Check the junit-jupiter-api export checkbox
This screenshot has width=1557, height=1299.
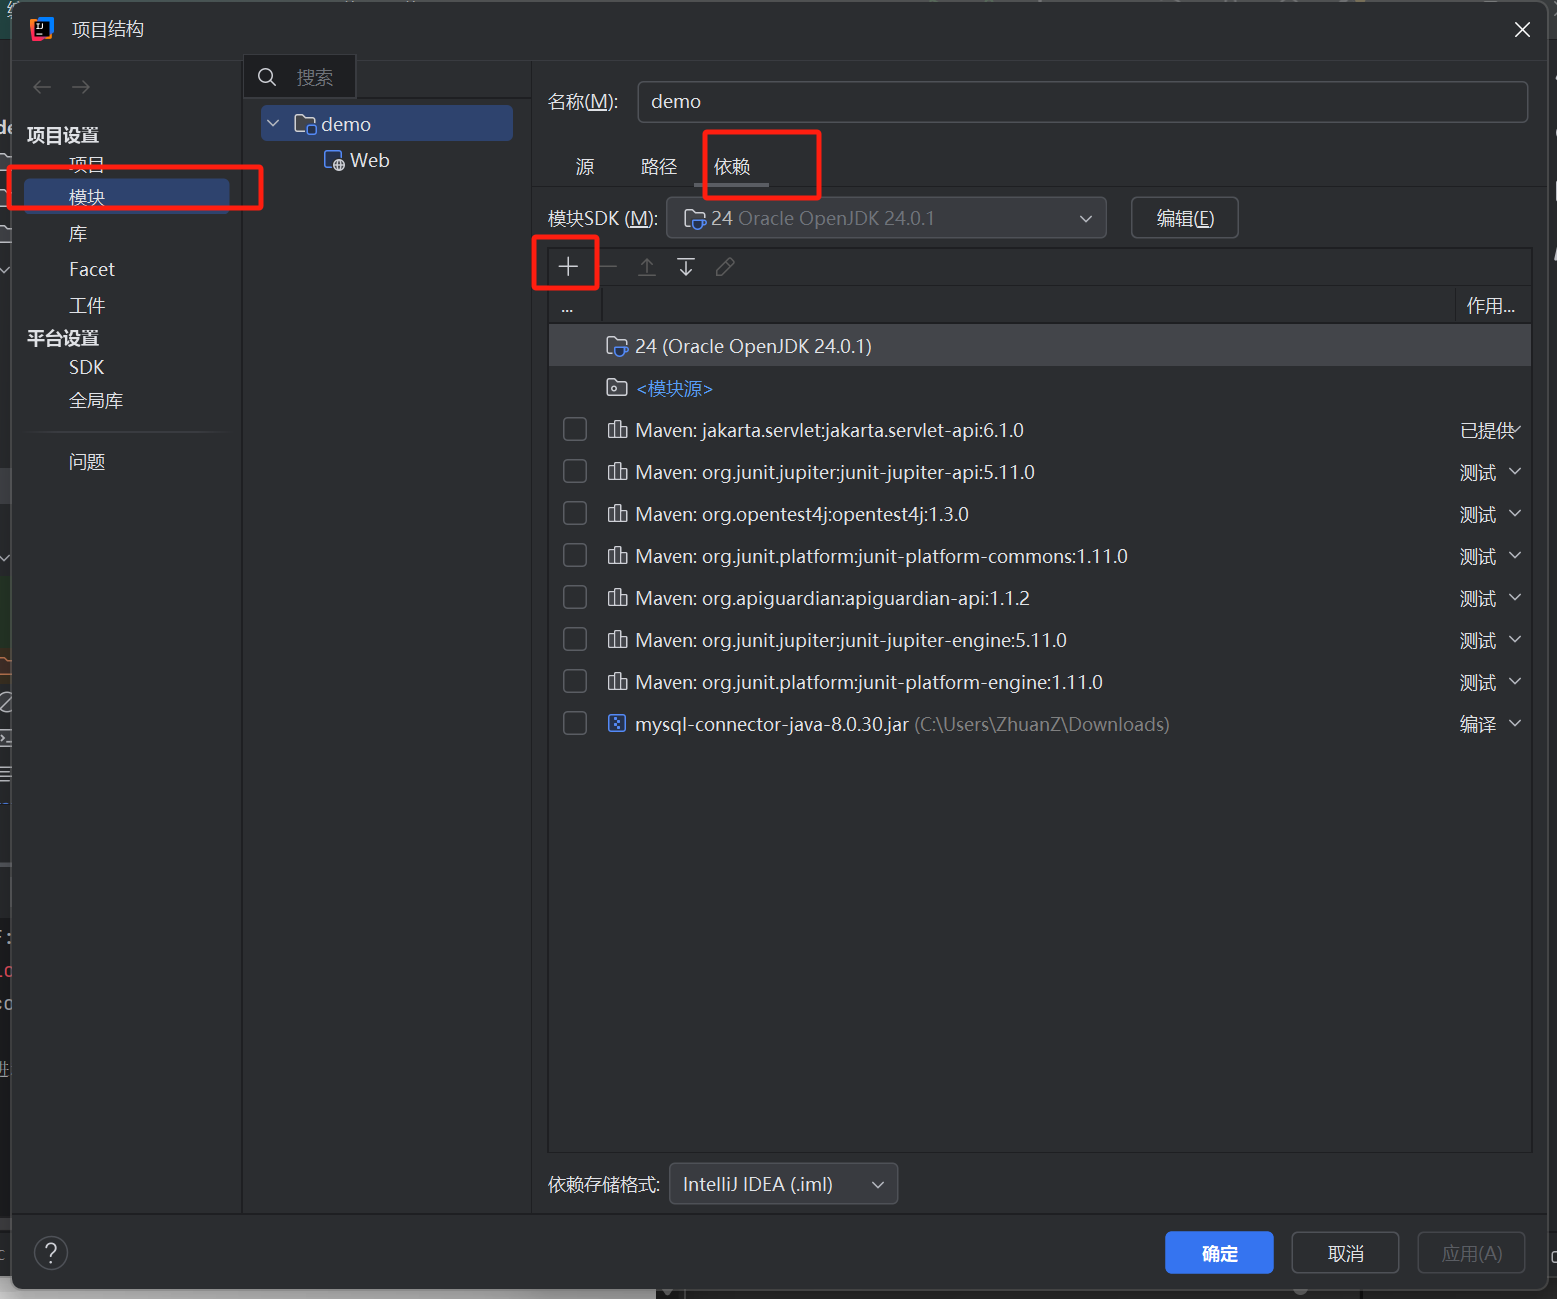pyautogui.click(x=575, y=471)
